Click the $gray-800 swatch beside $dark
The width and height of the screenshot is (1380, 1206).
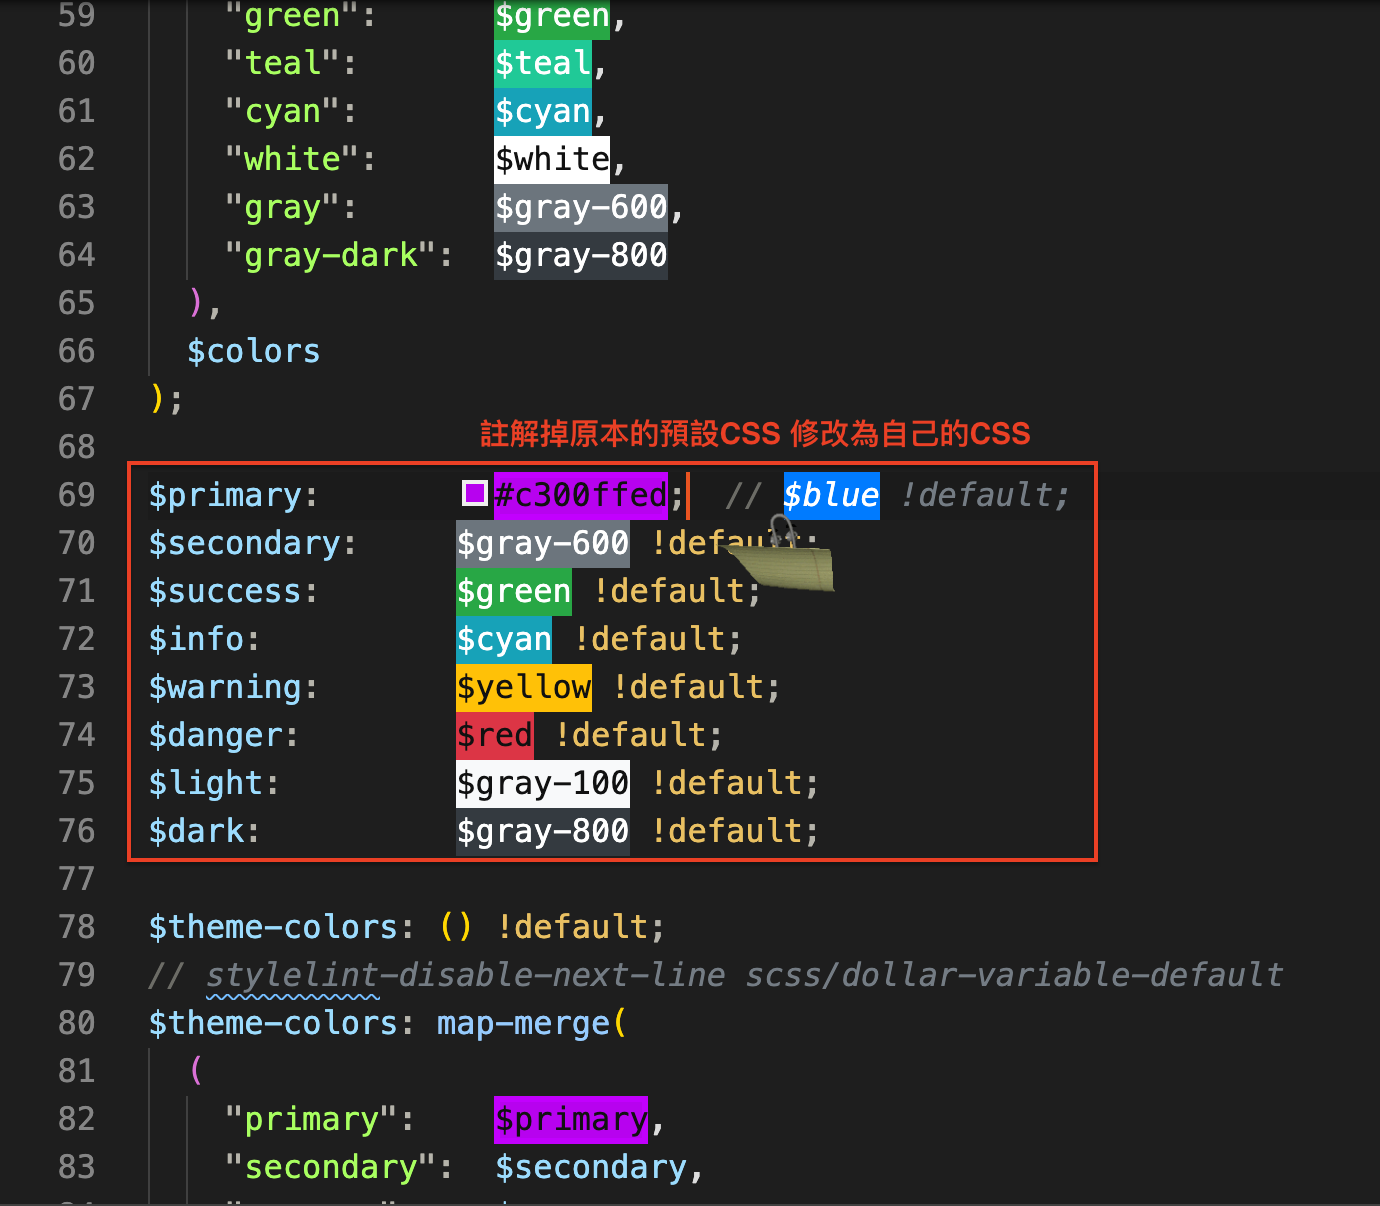point(542,830)
